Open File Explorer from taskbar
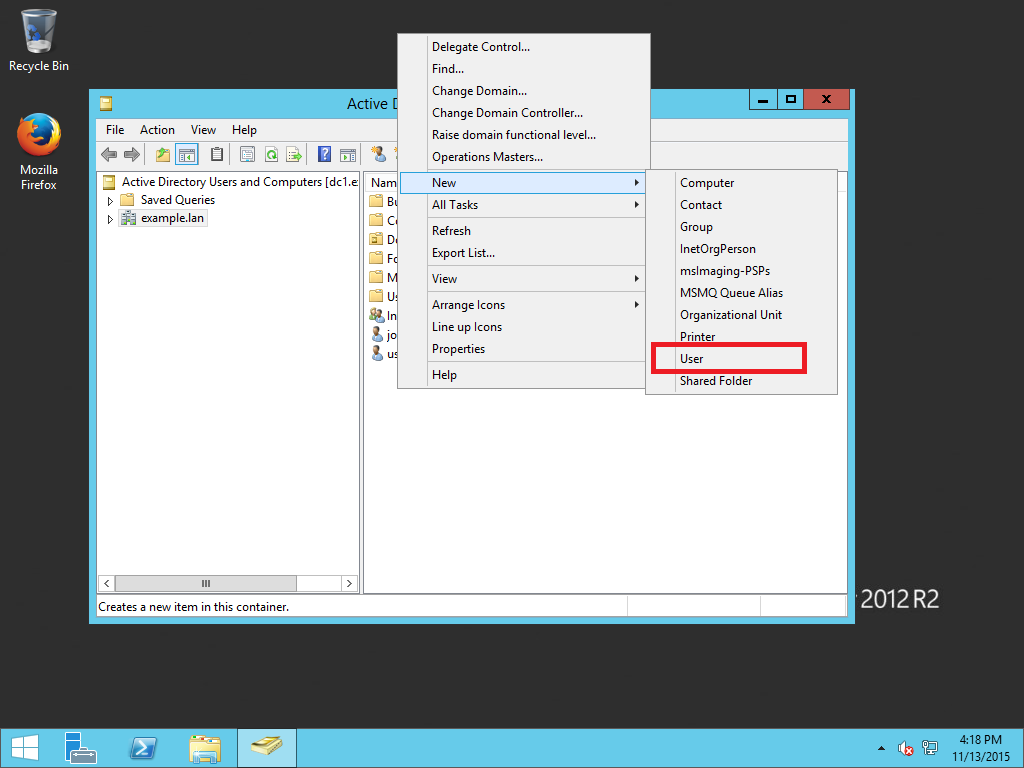This screenshot has height=768, width=1024. click(205, 748)
